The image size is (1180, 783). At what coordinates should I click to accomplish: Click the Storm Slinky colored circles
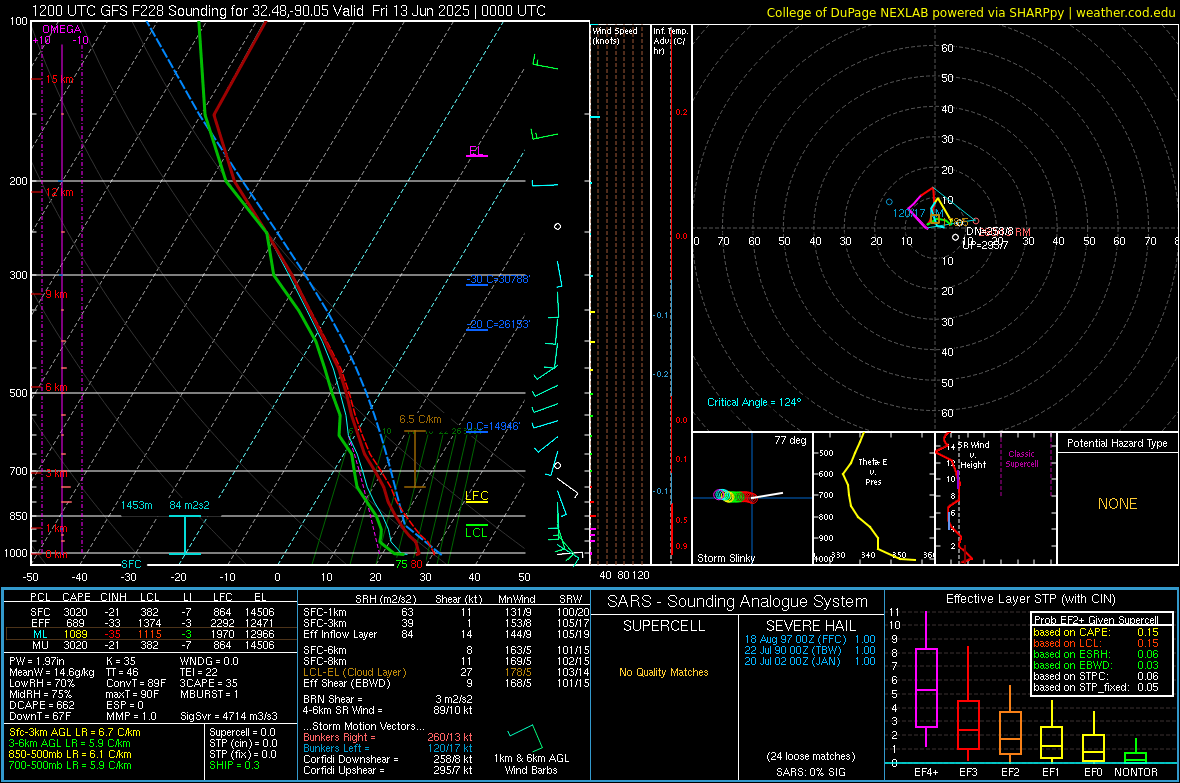(x=734, y=496)
